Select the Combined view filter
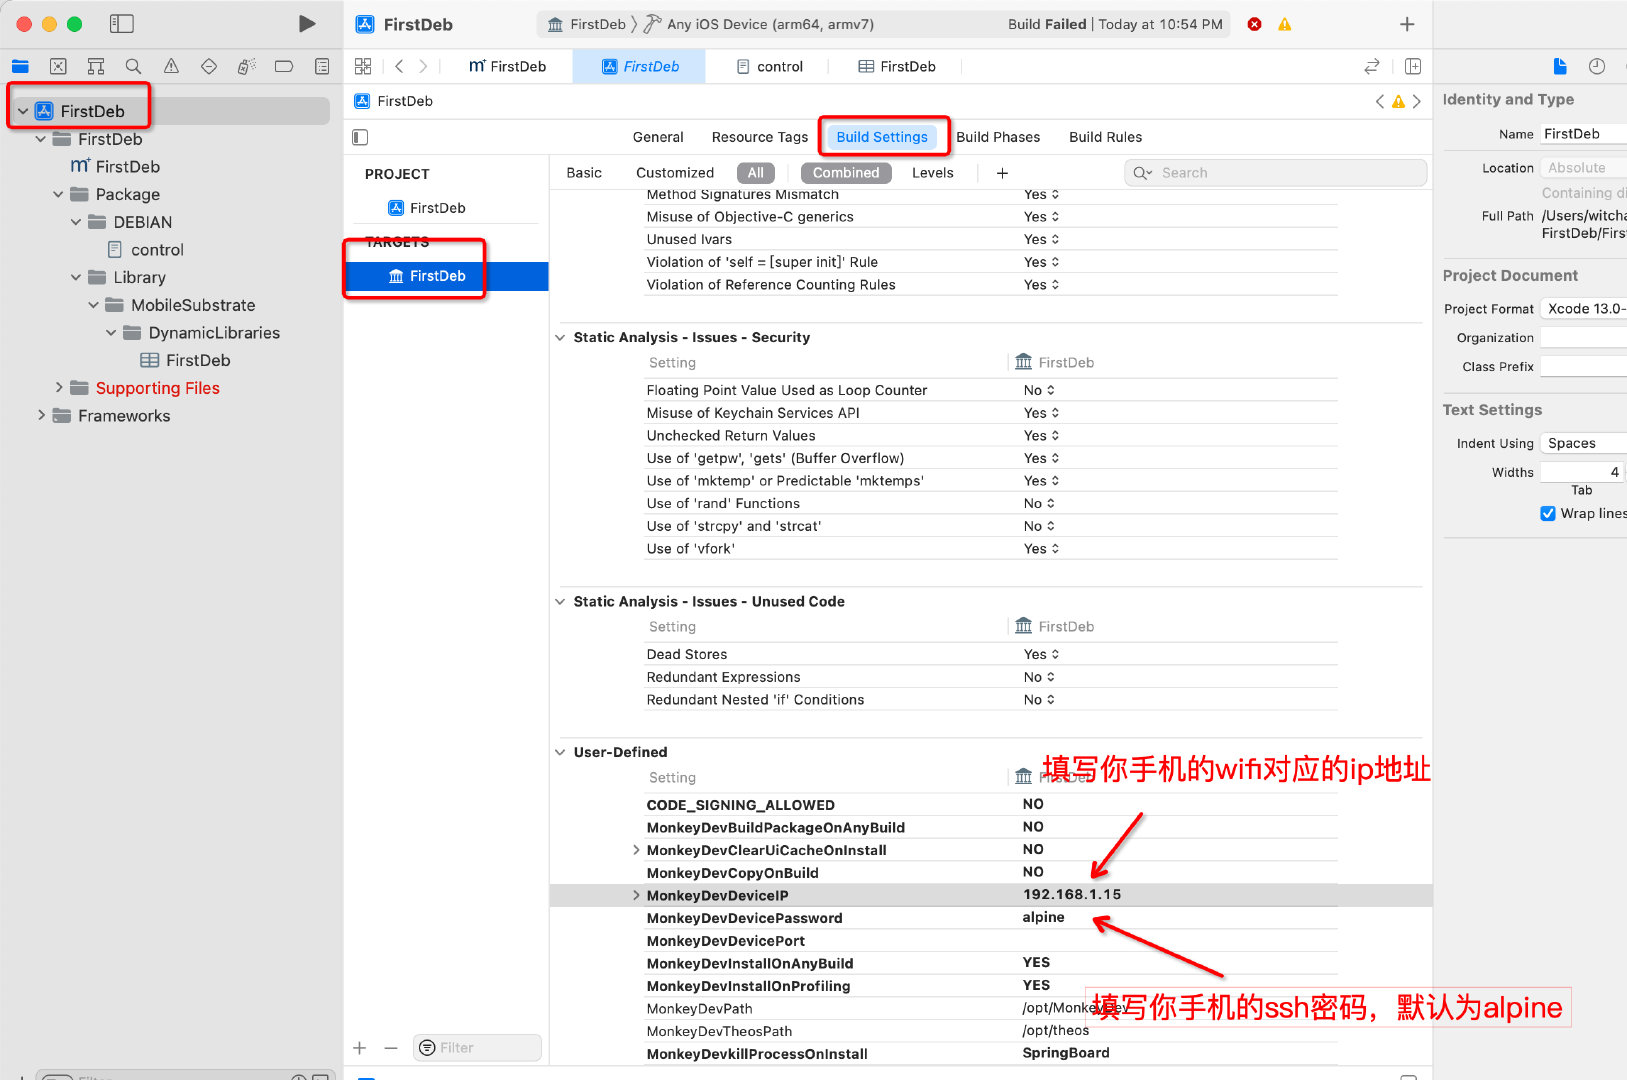 click(x=846, y=173)
